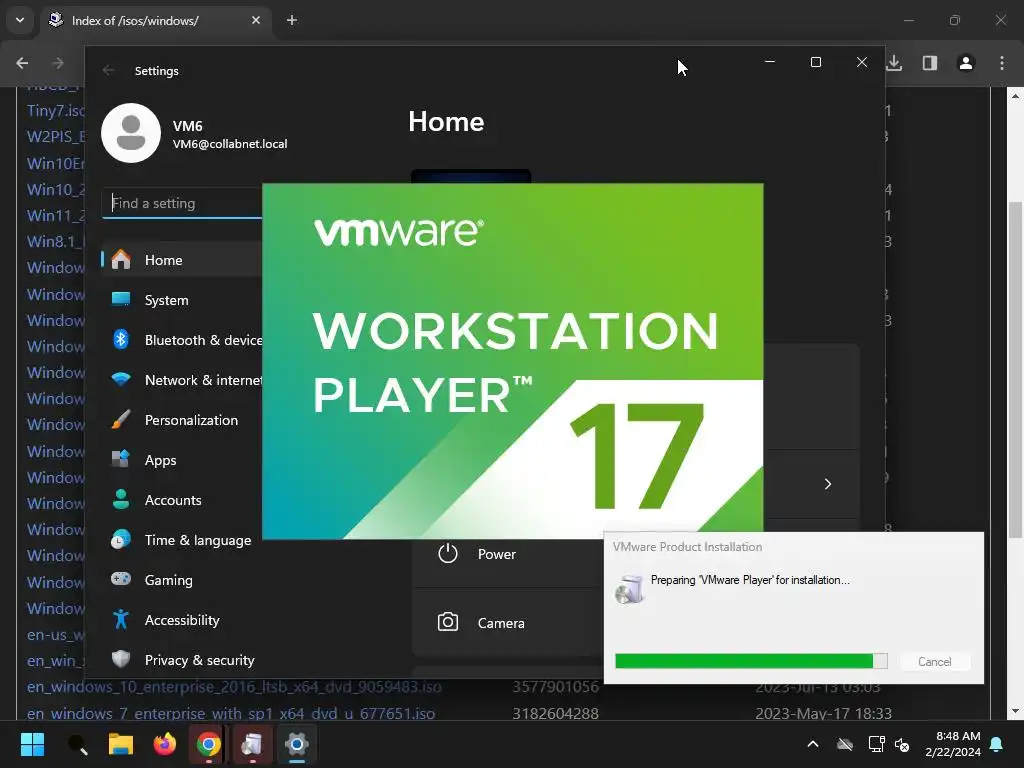Open Windows Start menu
This screenshot has width=1024, height=768.
[32, 744]
